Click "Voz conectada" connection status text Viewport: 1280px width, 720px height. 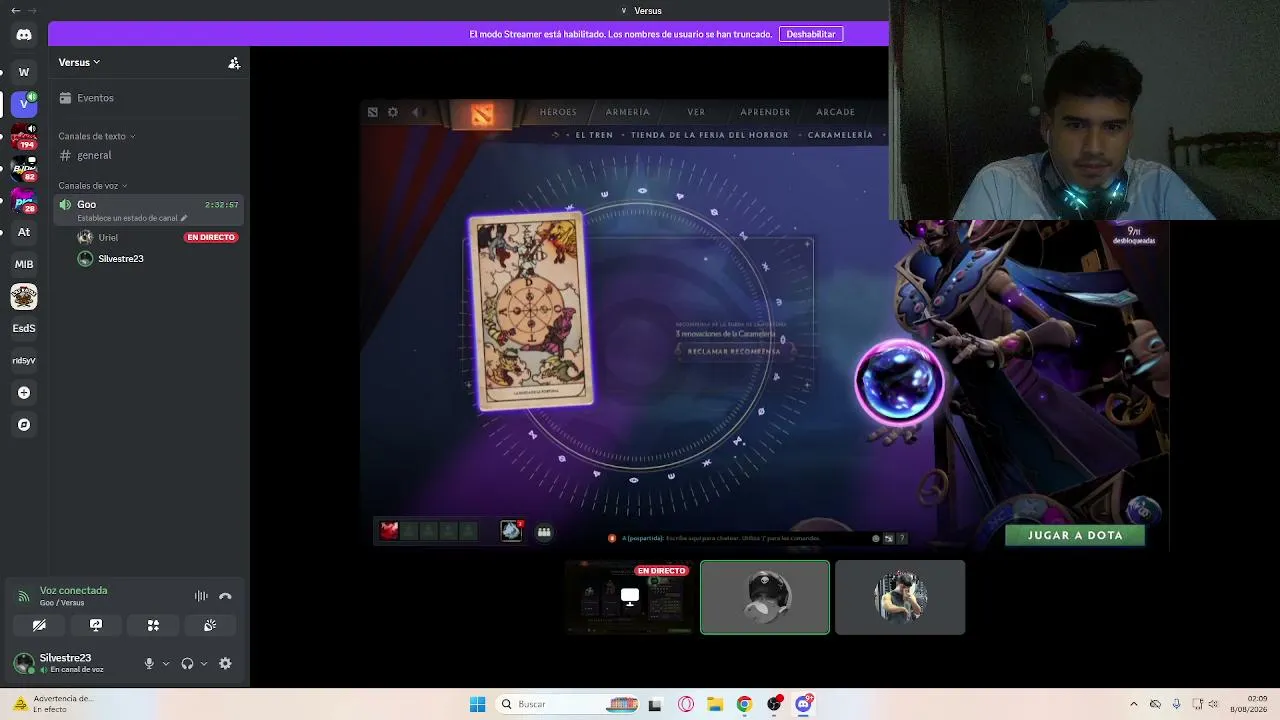click(73, 590)
